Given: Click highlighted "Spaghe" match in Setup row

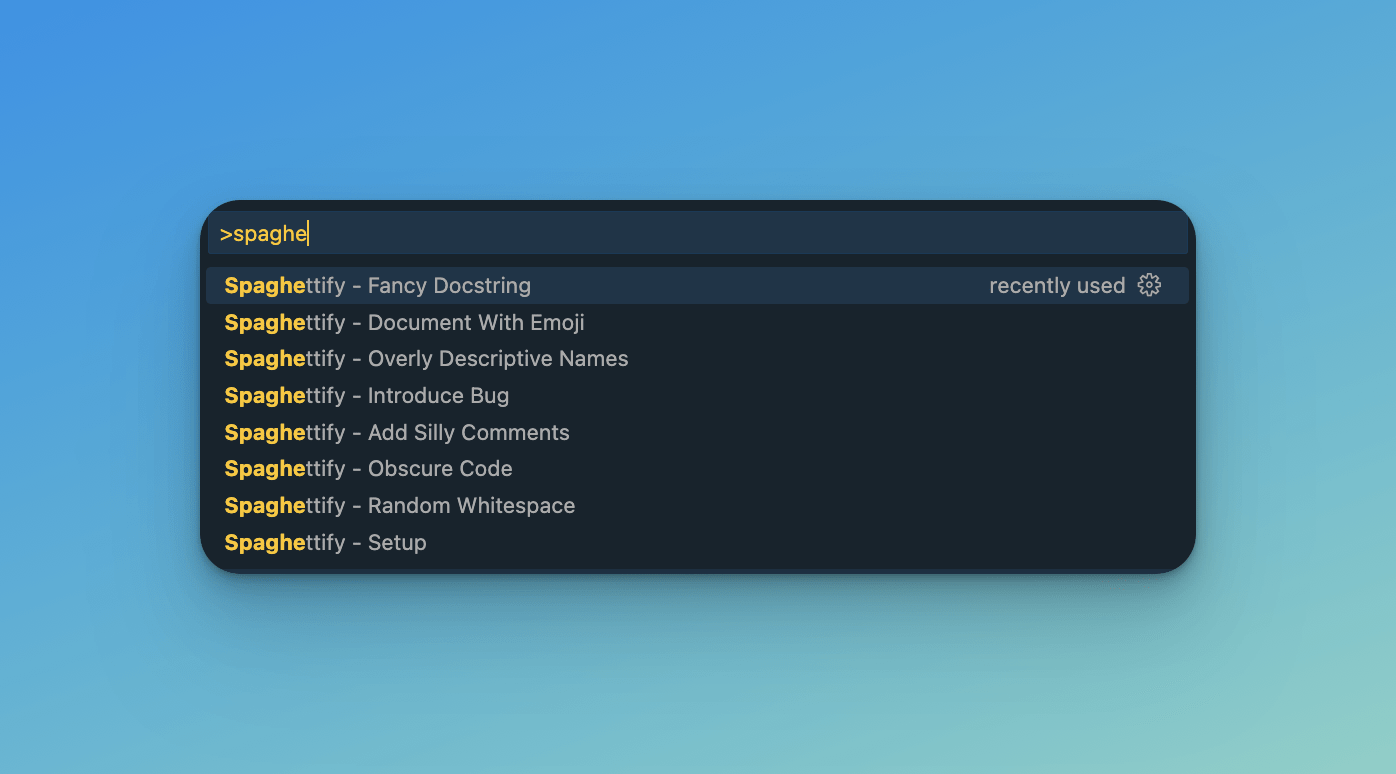Looking at the screenshot, I should point(264,543).
